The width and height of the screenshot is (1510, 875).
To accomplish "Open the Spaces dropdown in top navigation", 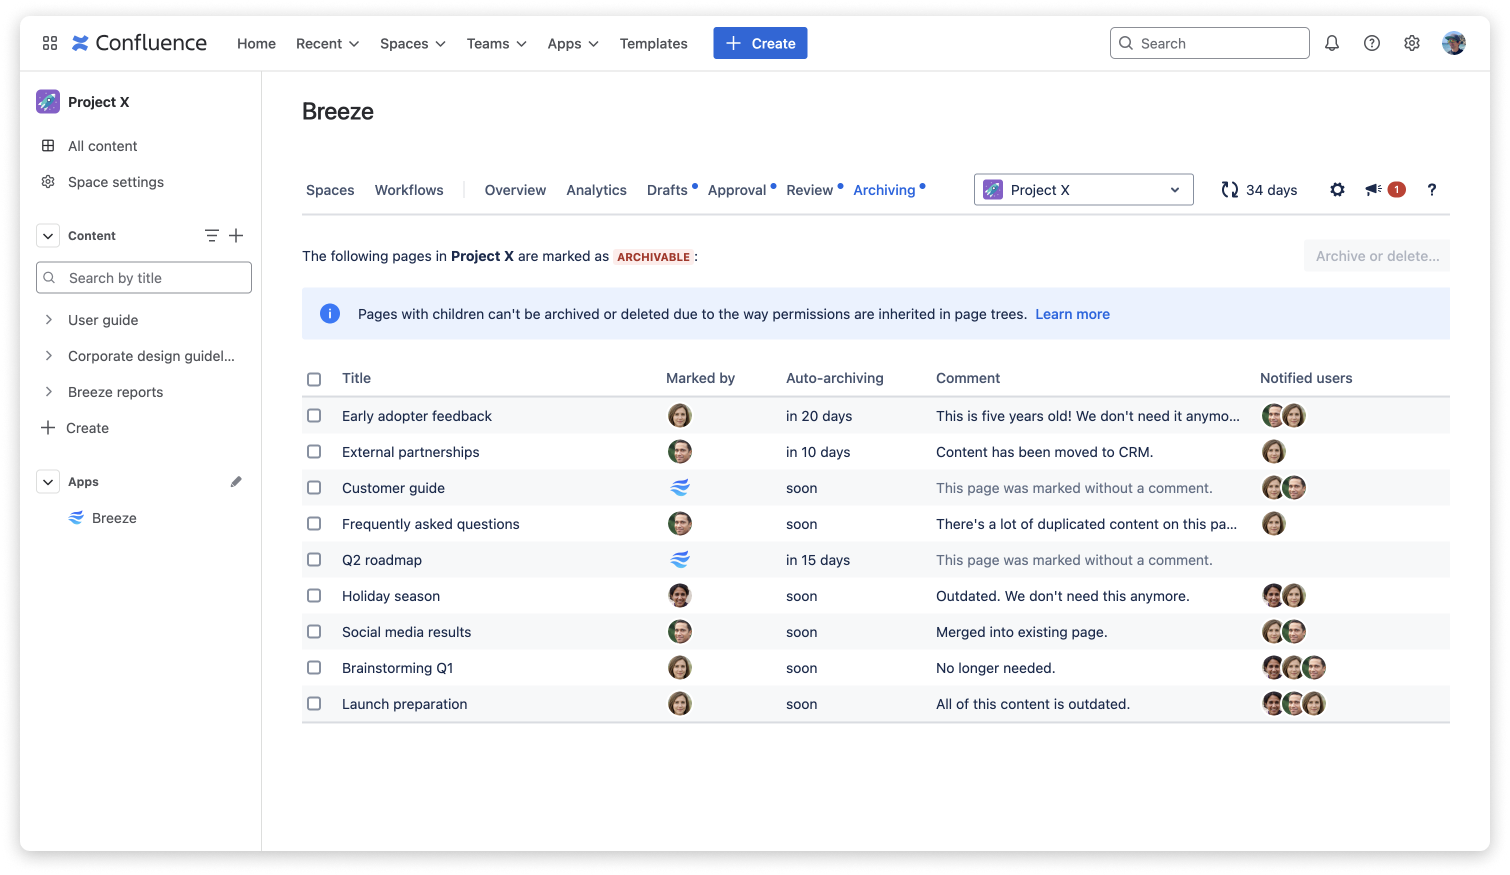I will (413, 44).
